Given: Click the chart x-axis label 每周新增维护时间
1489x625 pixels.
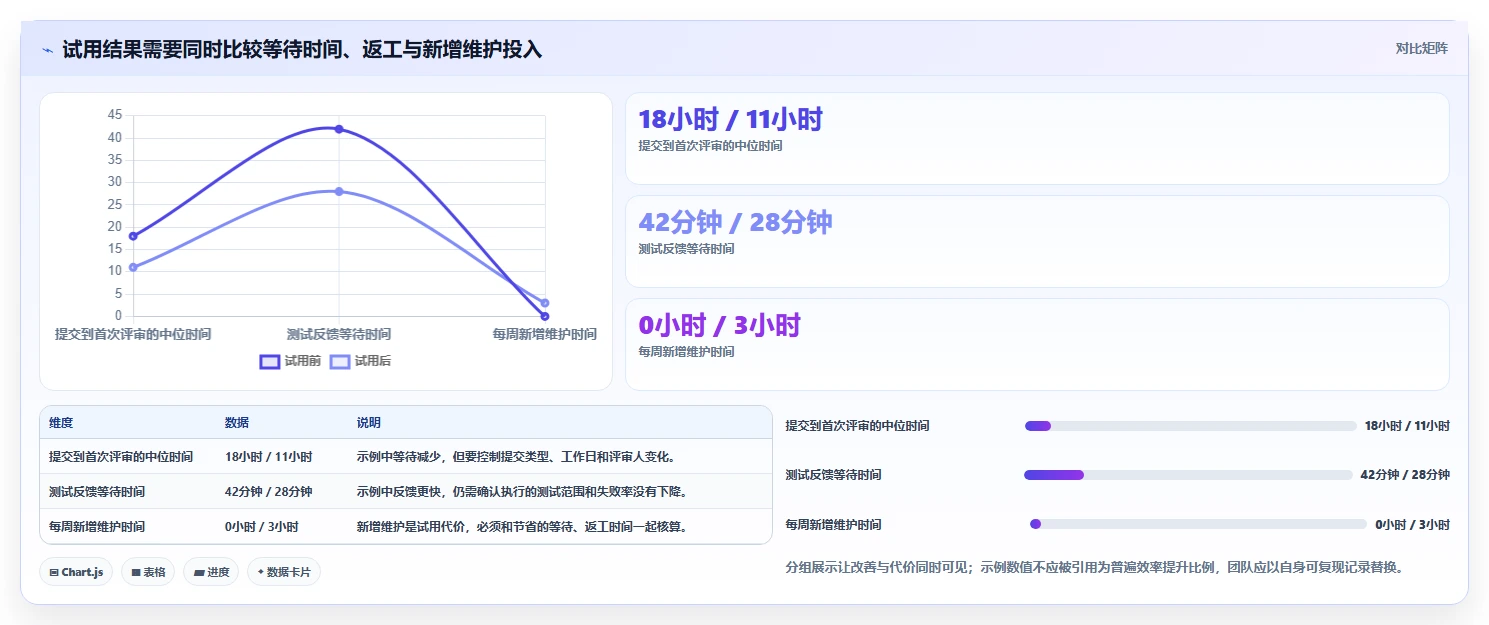Looking at the screenshot, I should click(x=545, y=334).
